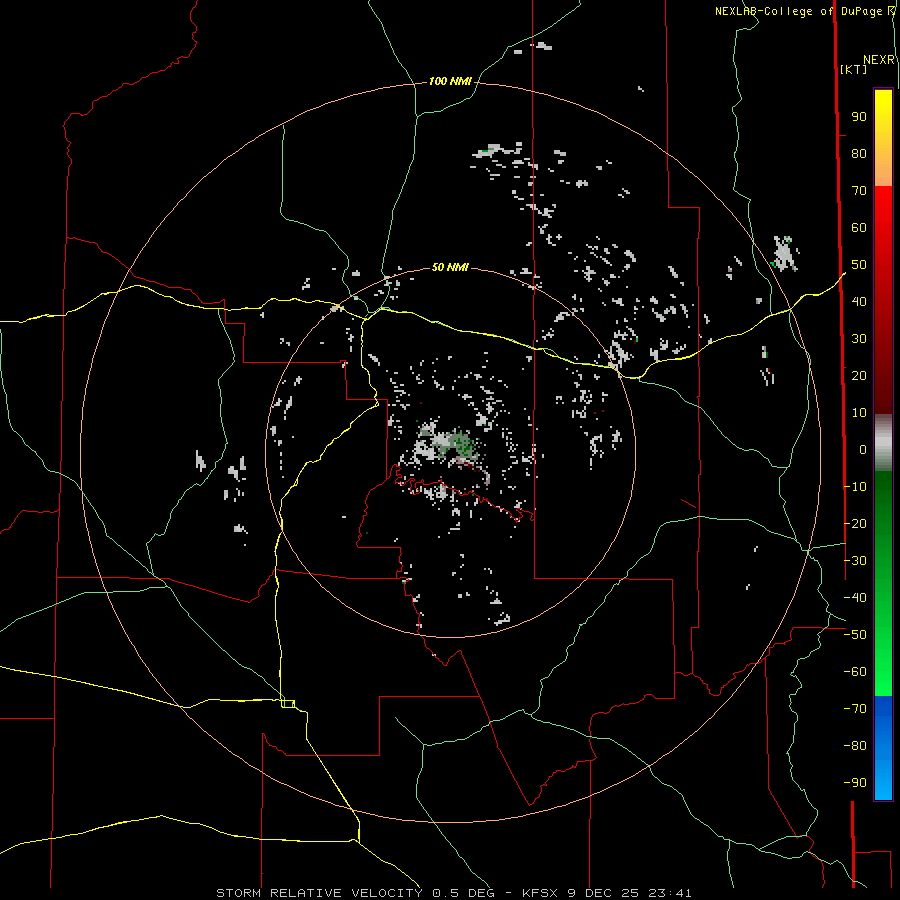Click the Storm Relative Velocity caption at bottom
This screenshot has height=900, width=900.
pos(454,893)
